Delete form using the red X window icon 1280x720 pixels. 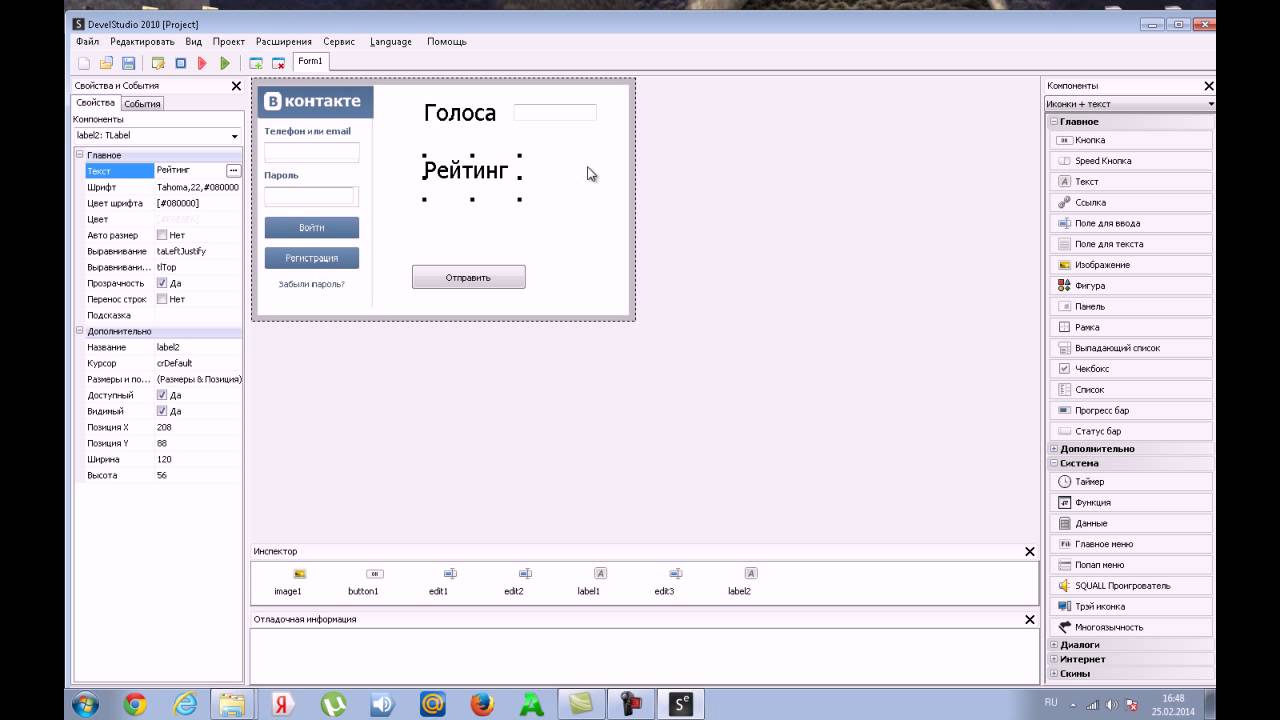279,63
